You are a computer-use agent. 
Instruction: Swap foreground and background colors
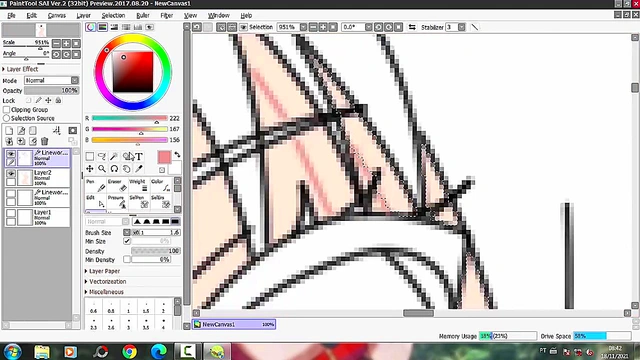coord(177,155)
